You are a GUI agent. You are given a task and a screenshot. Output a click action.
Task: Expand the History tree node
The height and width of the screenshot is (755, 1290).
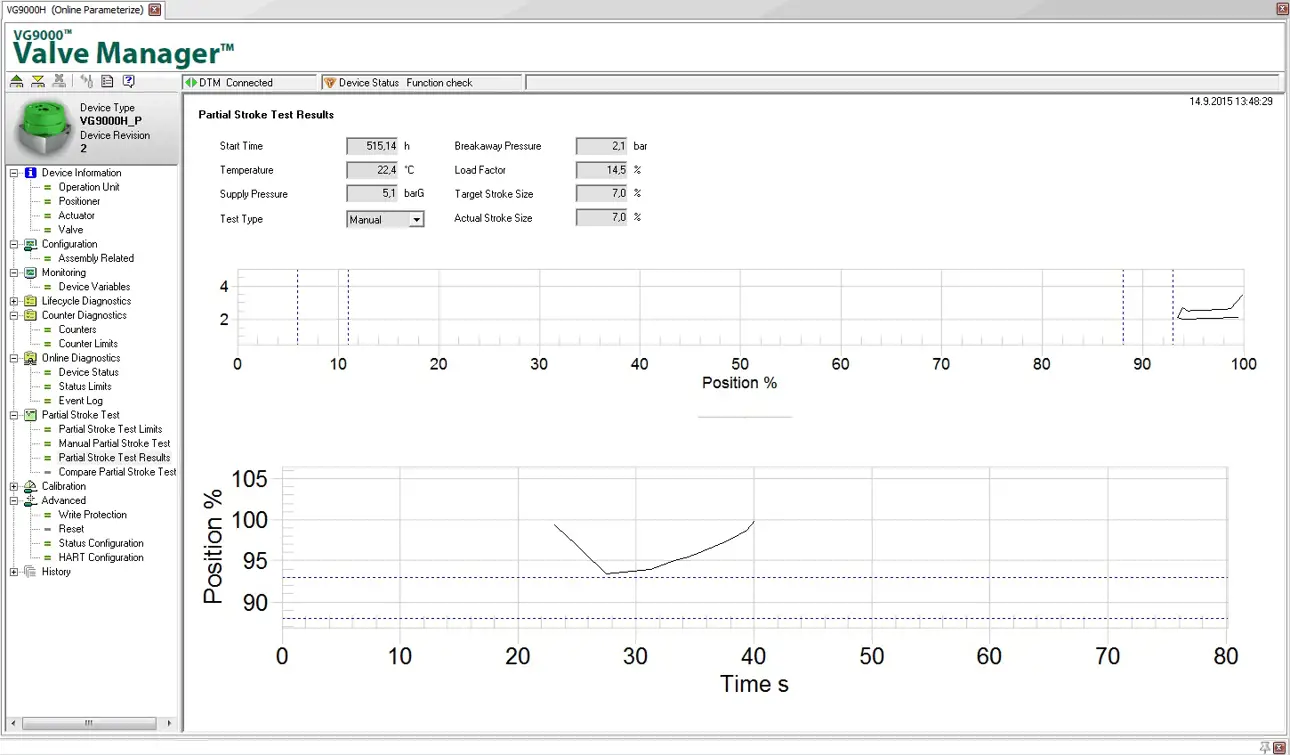pyautogui.click(x=14, y=572)
